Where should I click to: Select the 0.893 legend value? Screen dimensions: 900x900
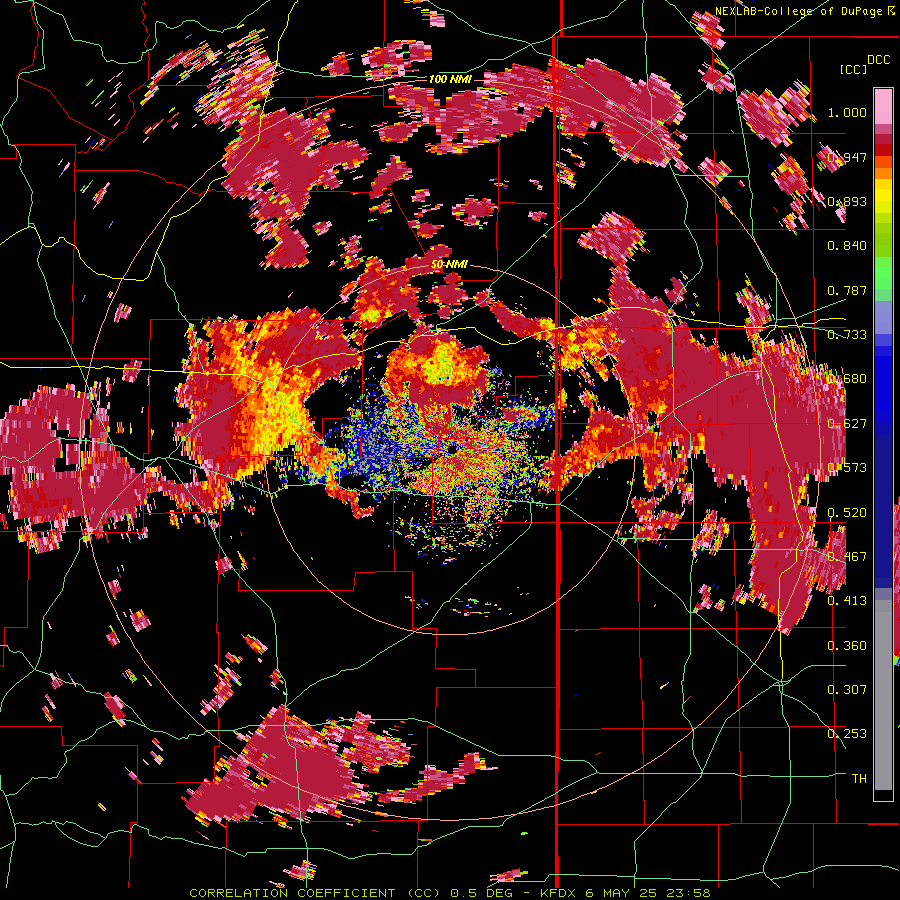[847, 201]
